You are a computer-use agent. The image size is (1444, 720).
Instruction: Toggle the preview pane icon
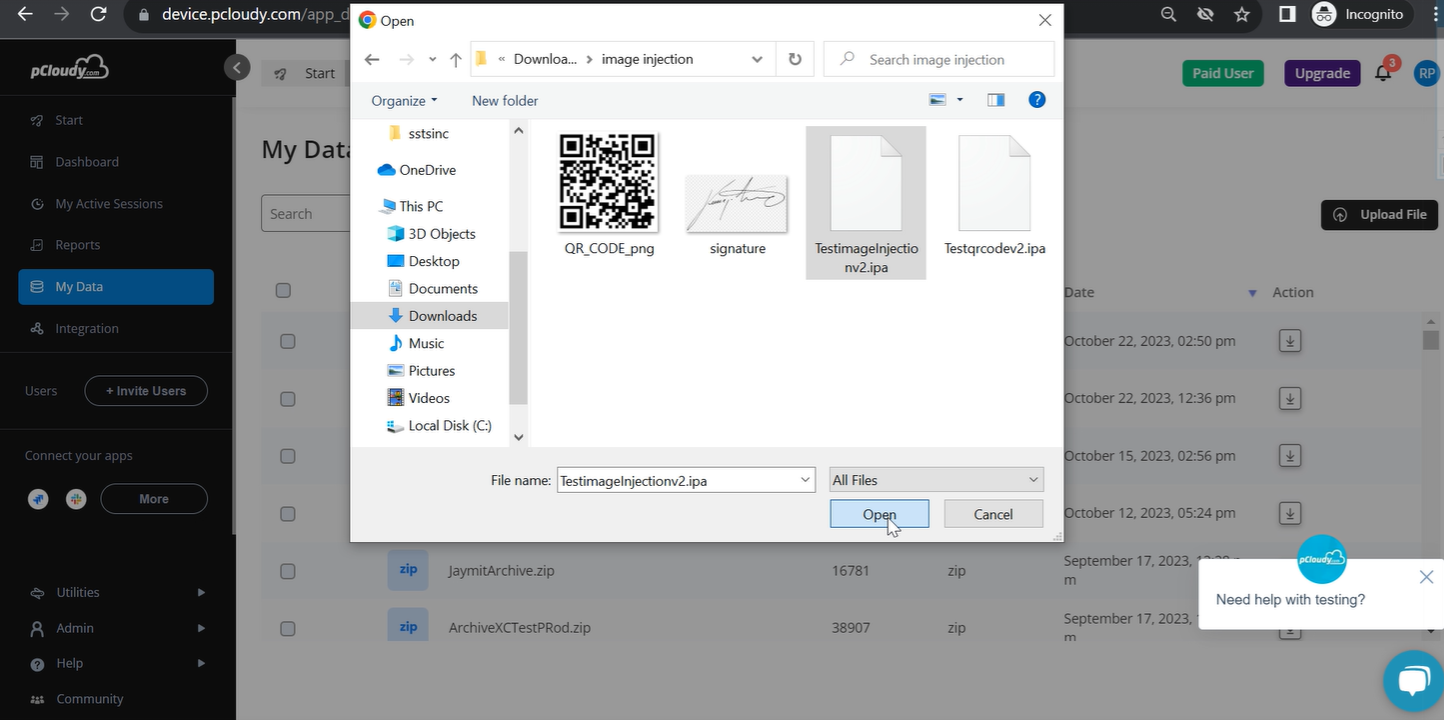pos(995,100)
